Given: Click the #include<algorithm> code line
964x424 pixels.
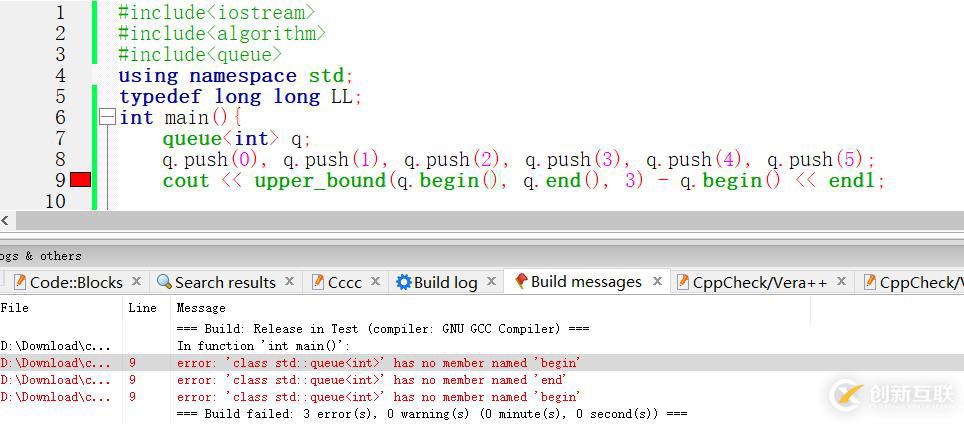Looking at the screenshot, I should click(222, 33).
